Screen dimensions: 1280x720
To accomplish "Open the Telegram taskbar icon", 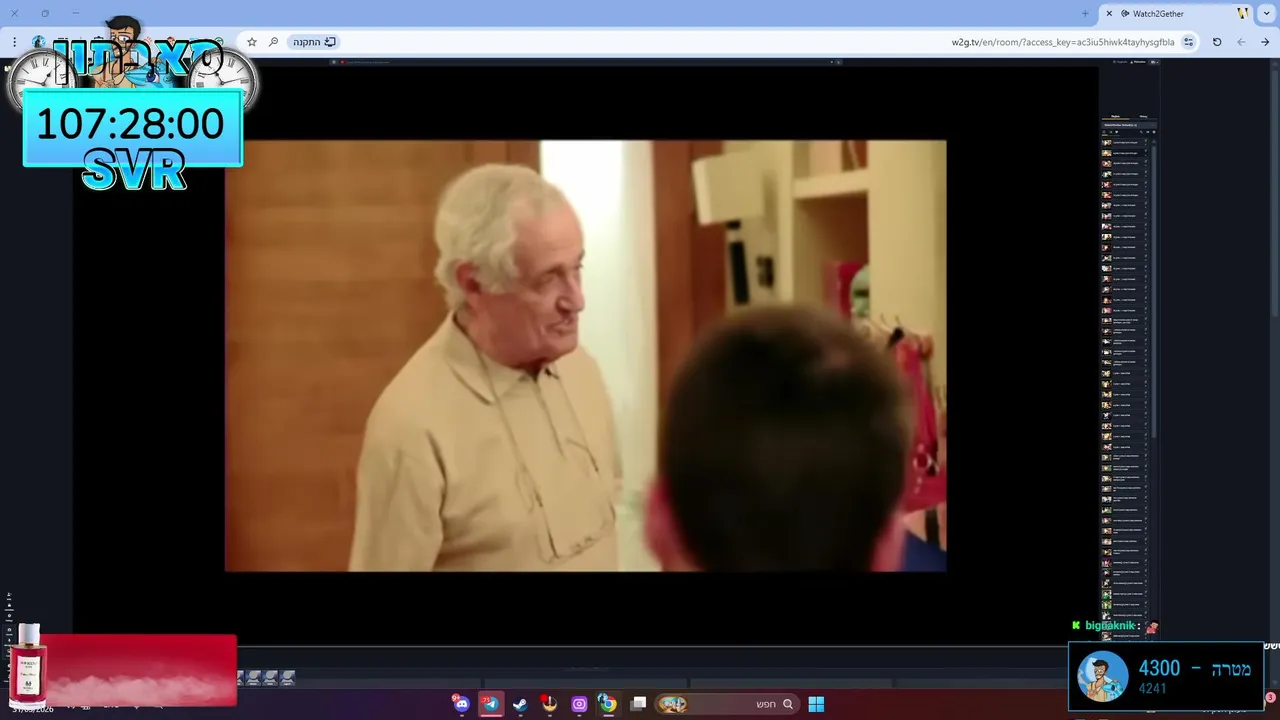I will tap(490, 704).
